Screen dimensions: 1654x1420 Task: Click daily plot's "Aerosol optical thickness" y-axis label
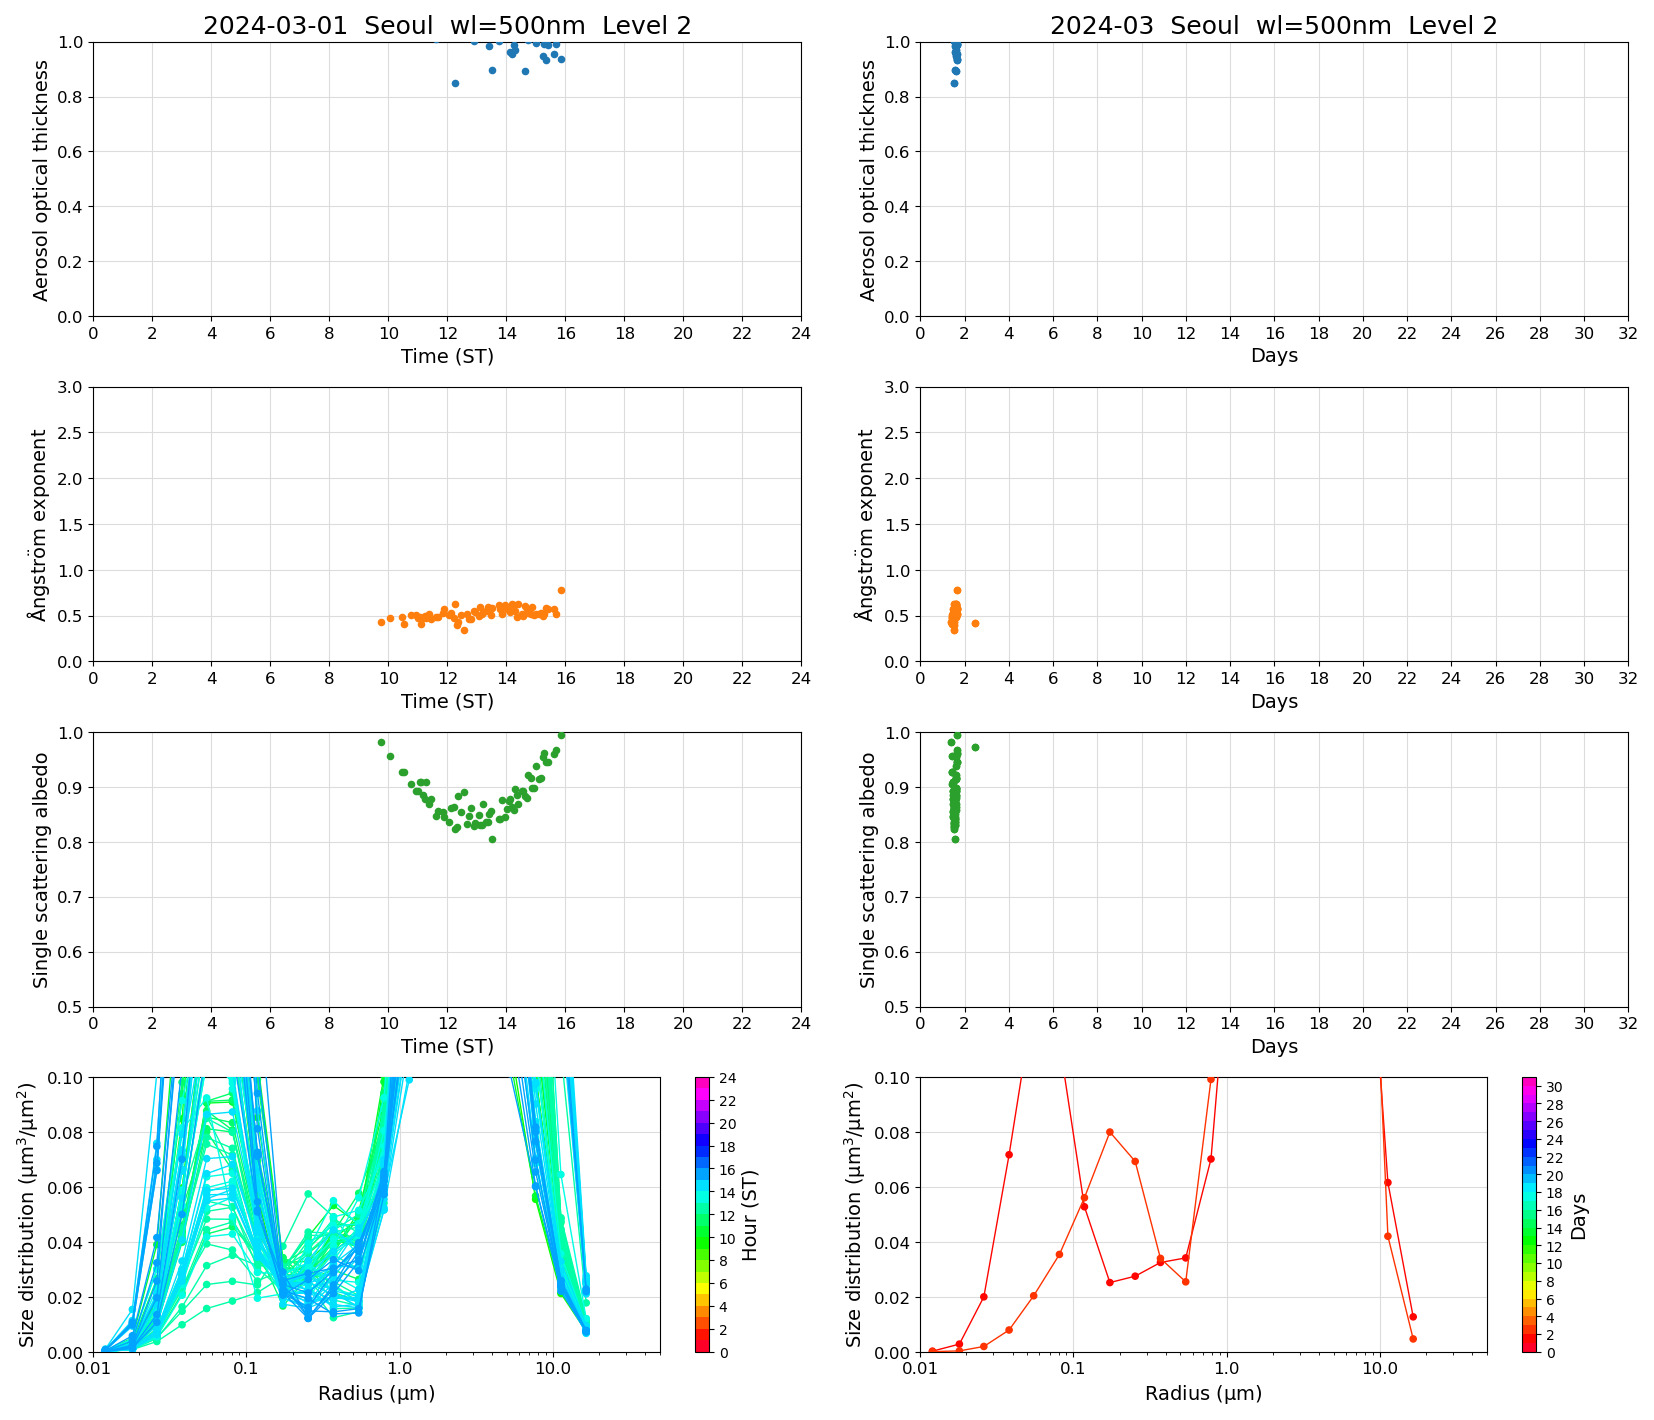click(x=41, y=180)
